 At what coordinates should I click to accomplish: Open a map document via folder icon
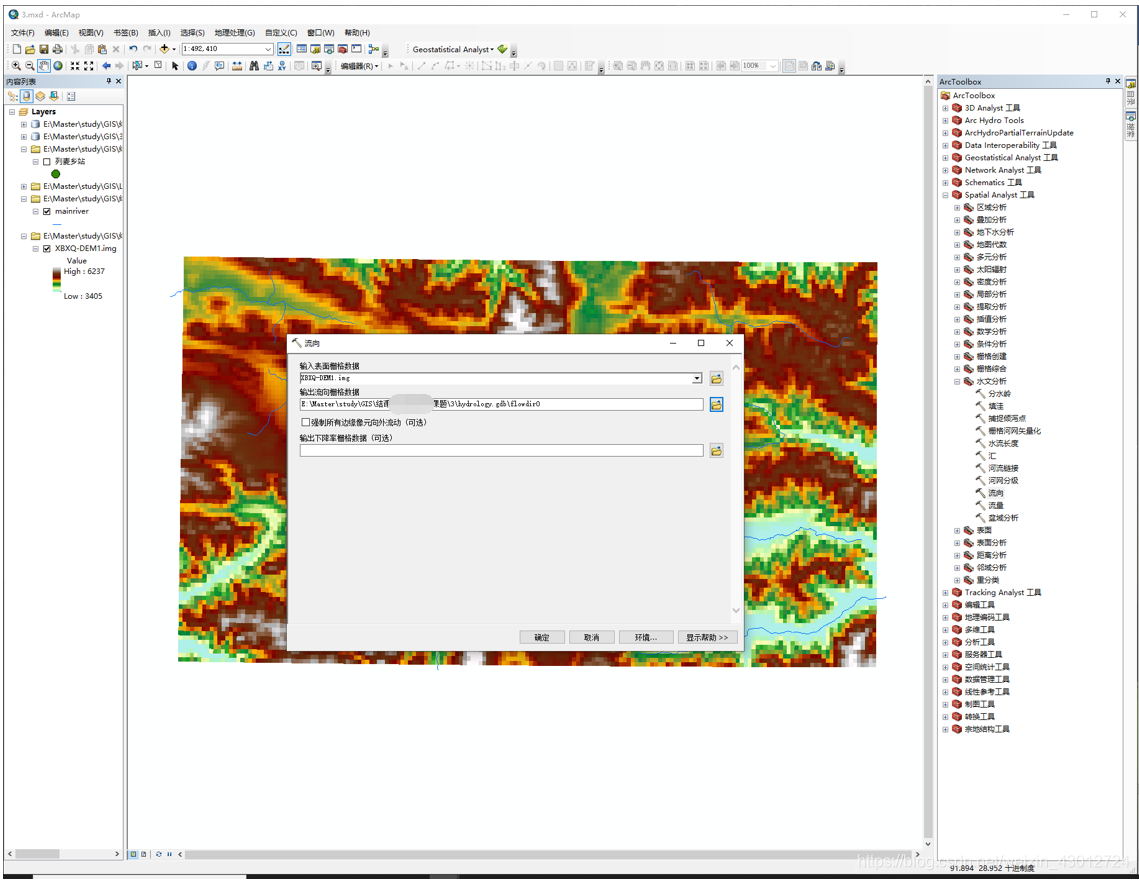coord(30,49)
